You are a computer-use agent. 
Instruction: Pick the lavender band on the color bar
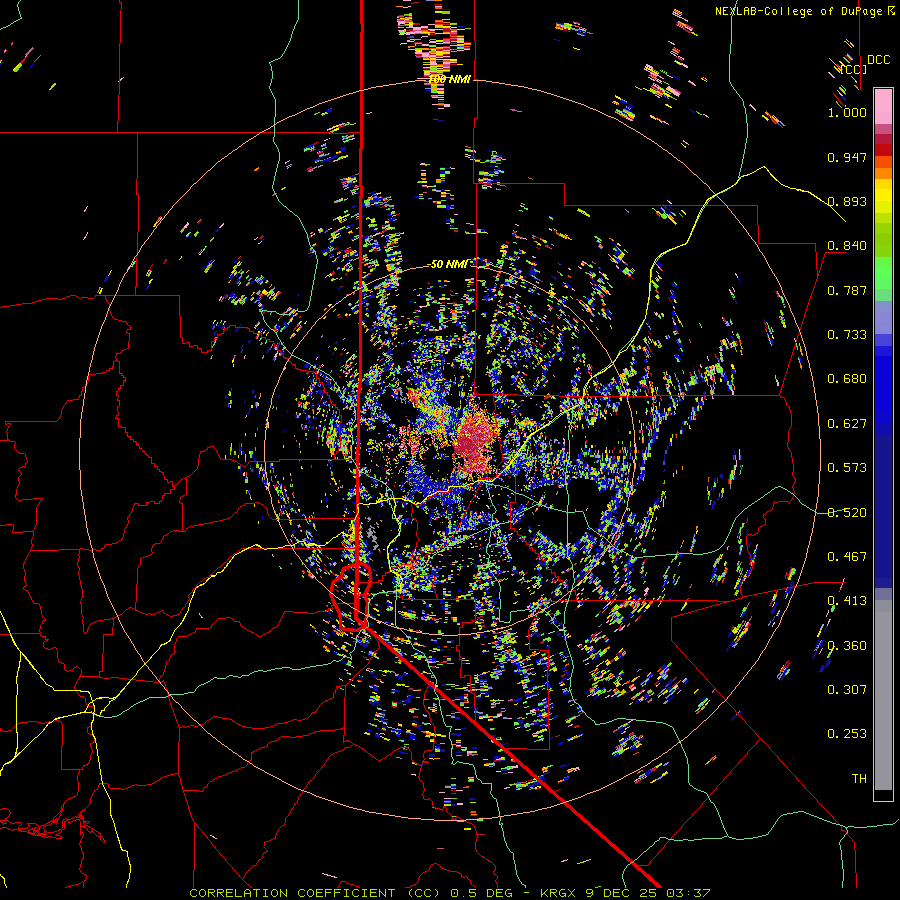(x=883, y=317)
